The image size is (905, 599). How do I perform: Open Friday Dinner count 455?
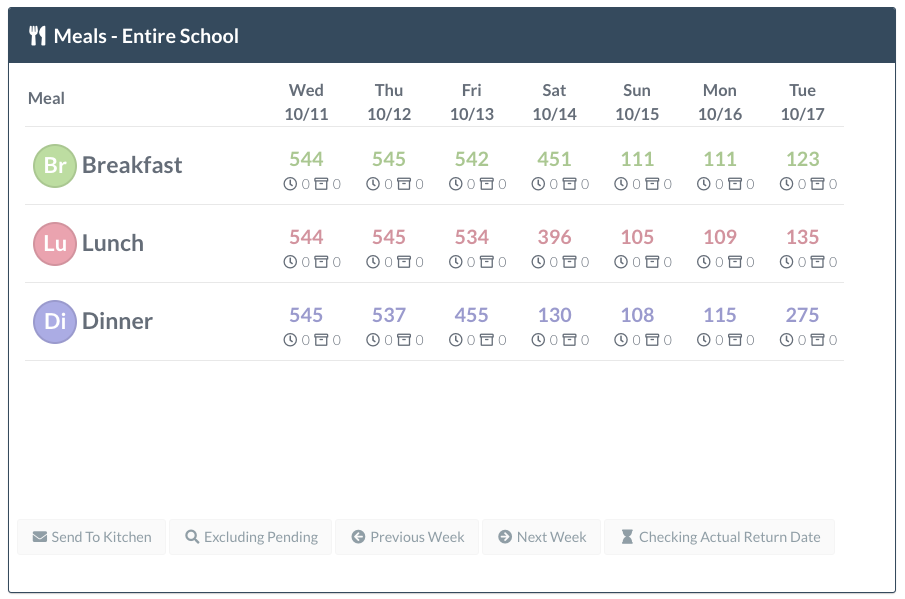(x=472, y=315)
